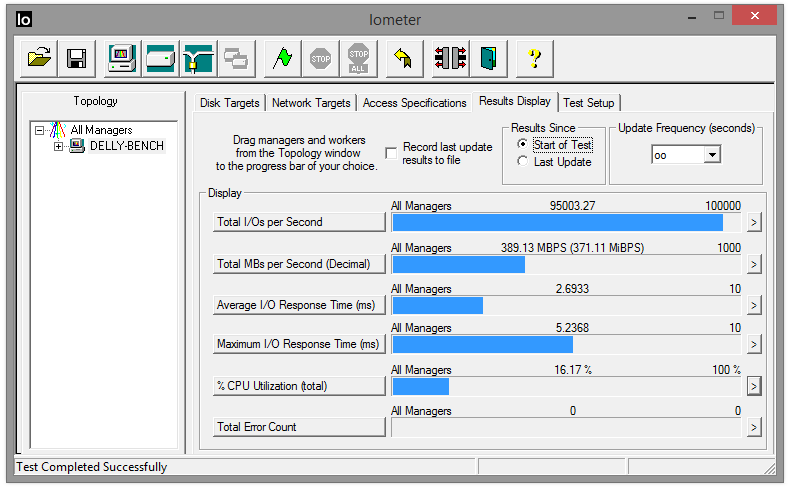Enable Record last update results to file
Screen dimensions: 788x488
[x=390, y=153]
